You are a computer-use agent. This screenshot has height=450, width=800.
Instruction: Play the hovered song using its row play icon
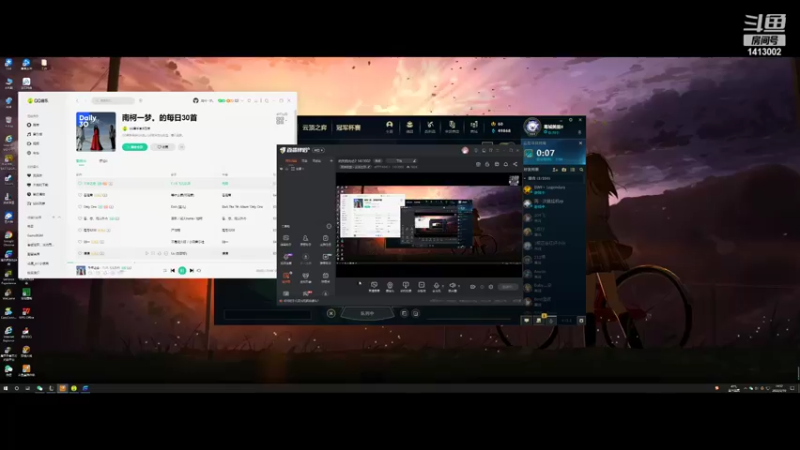pyautogui.click(x=147, y=253)
